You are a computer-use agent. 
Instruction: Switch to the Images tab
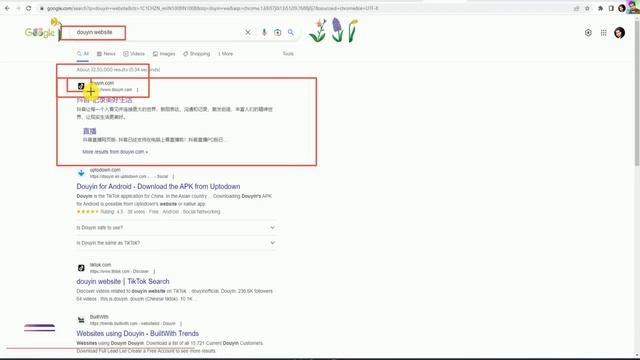click(x=164, y=54)
